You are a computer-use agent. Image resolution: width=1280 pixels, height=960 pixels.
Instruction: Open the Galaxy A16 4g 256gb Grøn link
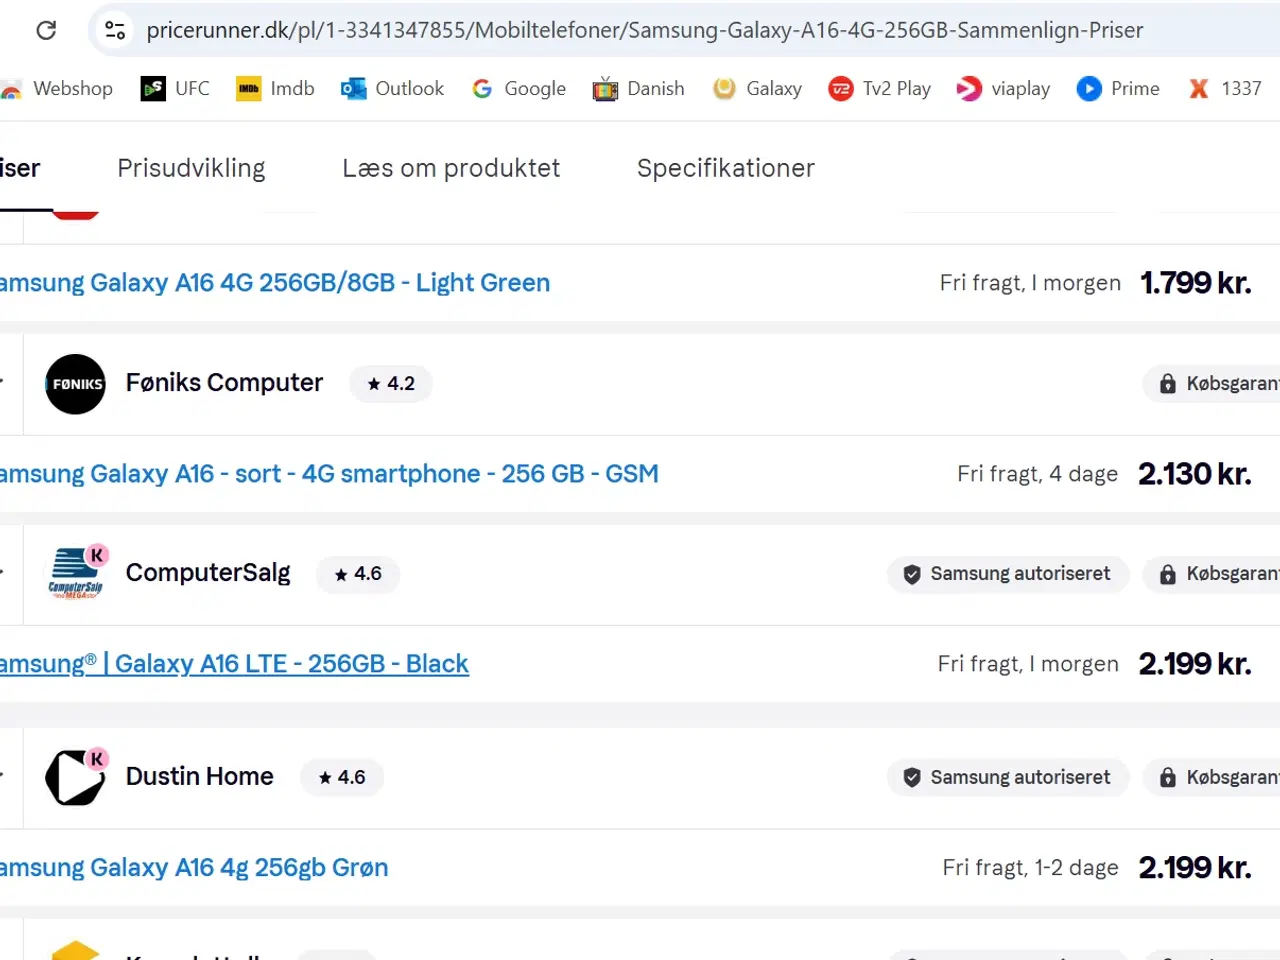coord(194,868)
